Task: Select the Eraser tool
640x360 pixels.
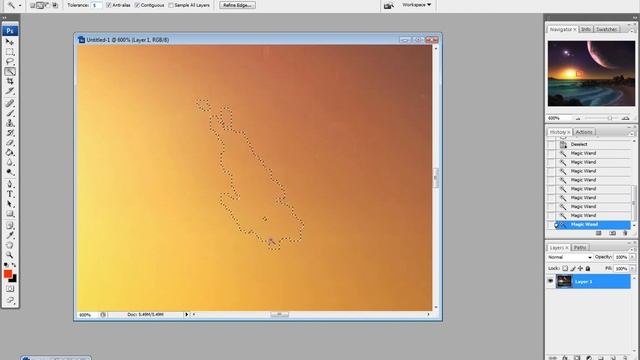Action: [10, 143]
